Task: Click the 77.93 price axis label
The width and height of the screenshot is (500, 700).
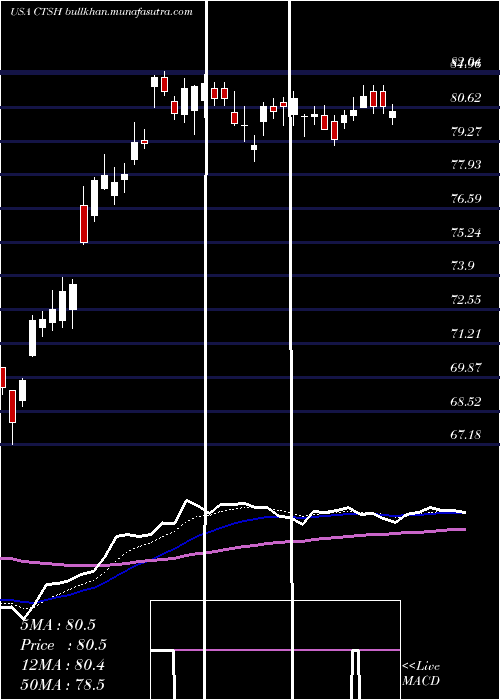Action: click(466, 165)
